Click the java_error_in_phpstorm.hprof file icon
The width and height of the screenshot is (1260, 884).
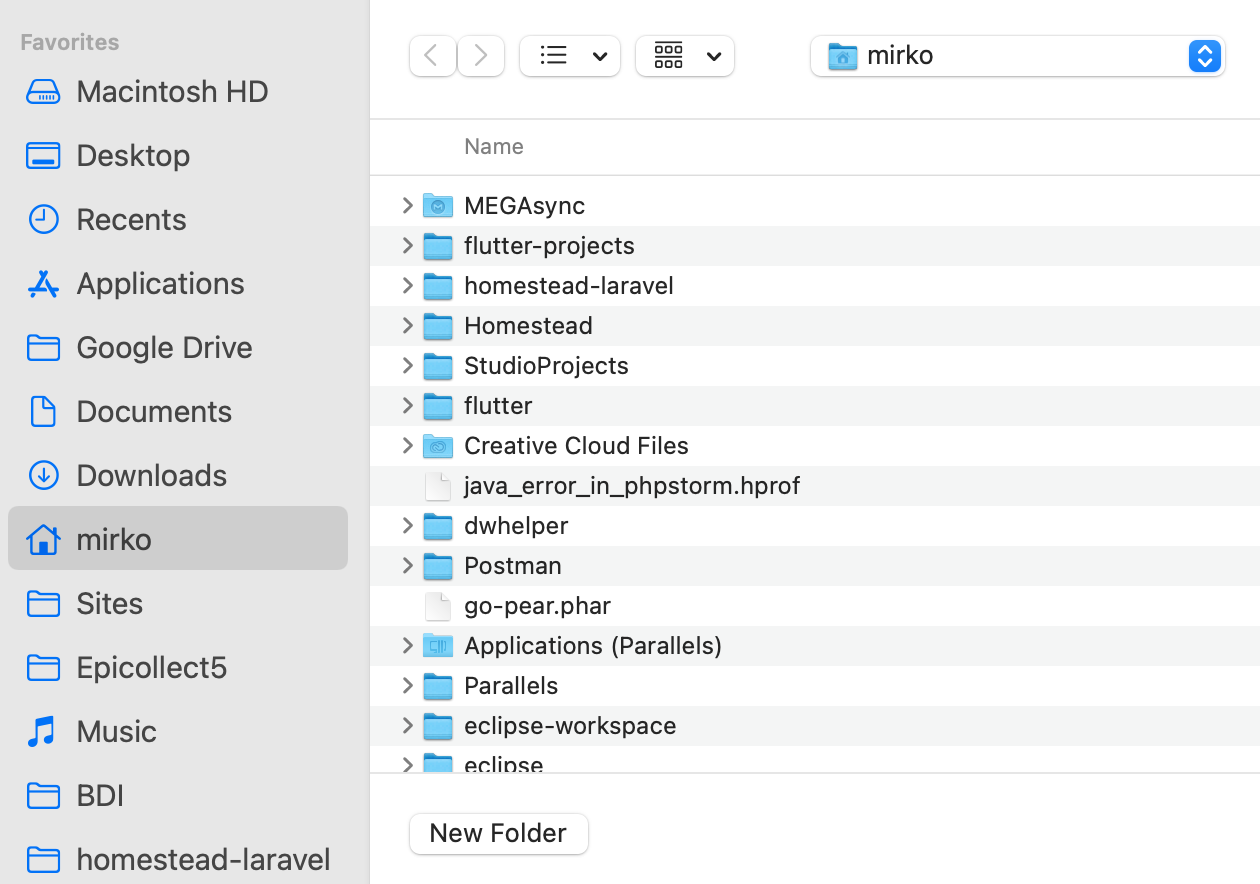coord(438,486)
